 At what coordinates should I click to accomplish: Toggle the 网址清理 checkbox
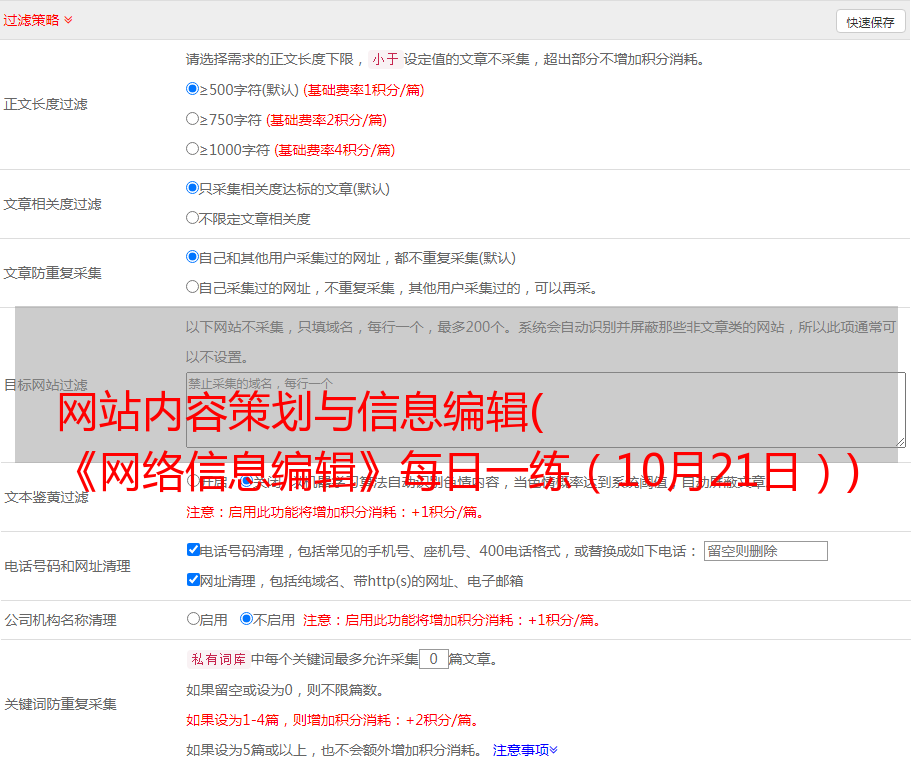pyautogui.click(x=194, y=579)
